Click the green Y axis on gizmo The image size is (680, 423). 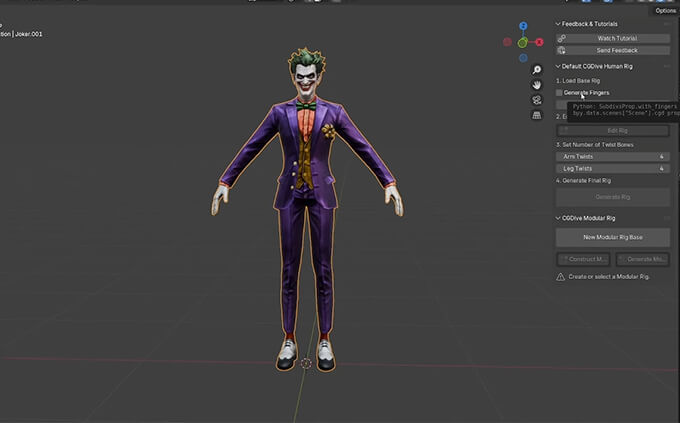click(522, 43)
